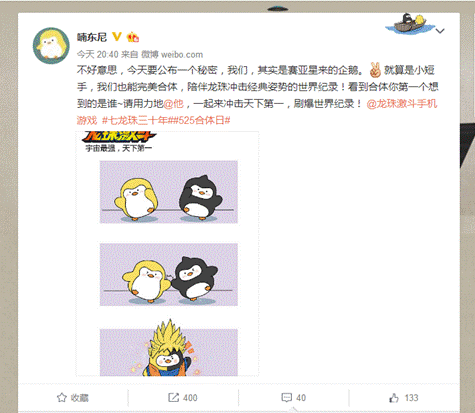Open hashtag #525合体日# topic

point(201,120)
